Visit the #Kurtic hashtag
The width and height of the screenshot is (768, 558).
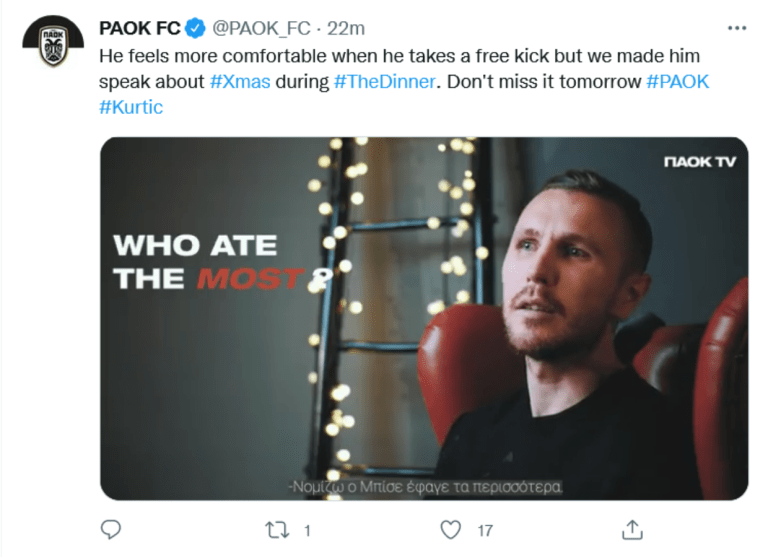(130, 107)
